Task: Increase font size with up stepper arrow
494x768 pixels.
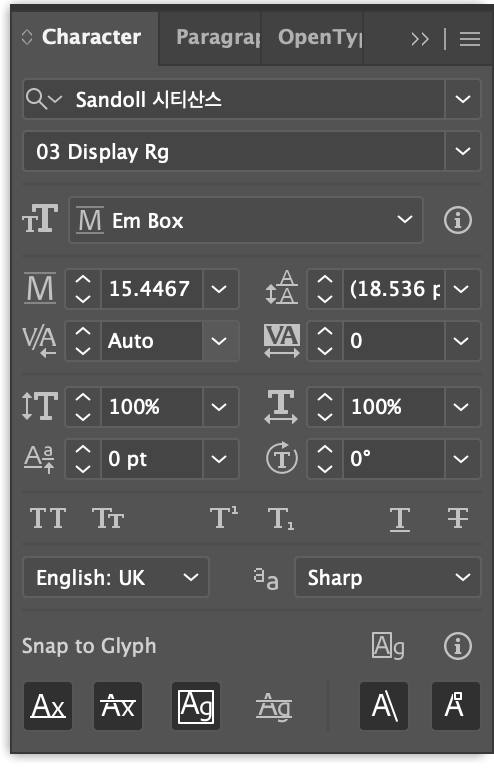Action: pyautogui.click(x=83, y=280)
